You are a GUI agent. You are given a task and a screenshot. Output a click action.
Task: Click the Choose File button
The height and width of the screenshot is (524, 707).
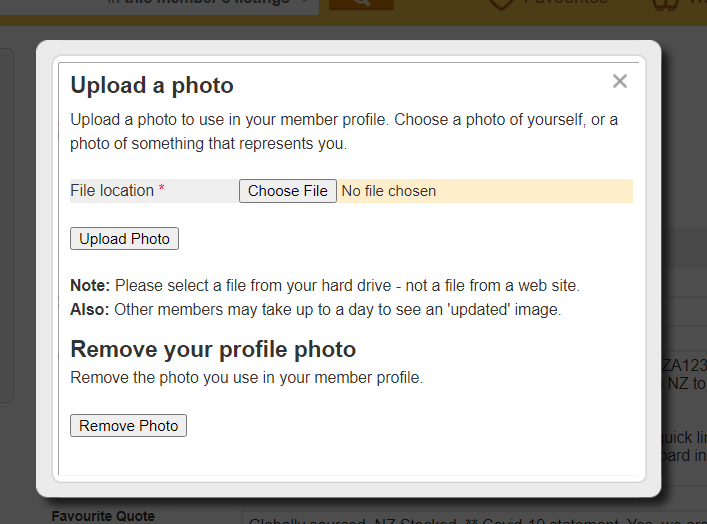pyautogui.click(x=288, y=191)
